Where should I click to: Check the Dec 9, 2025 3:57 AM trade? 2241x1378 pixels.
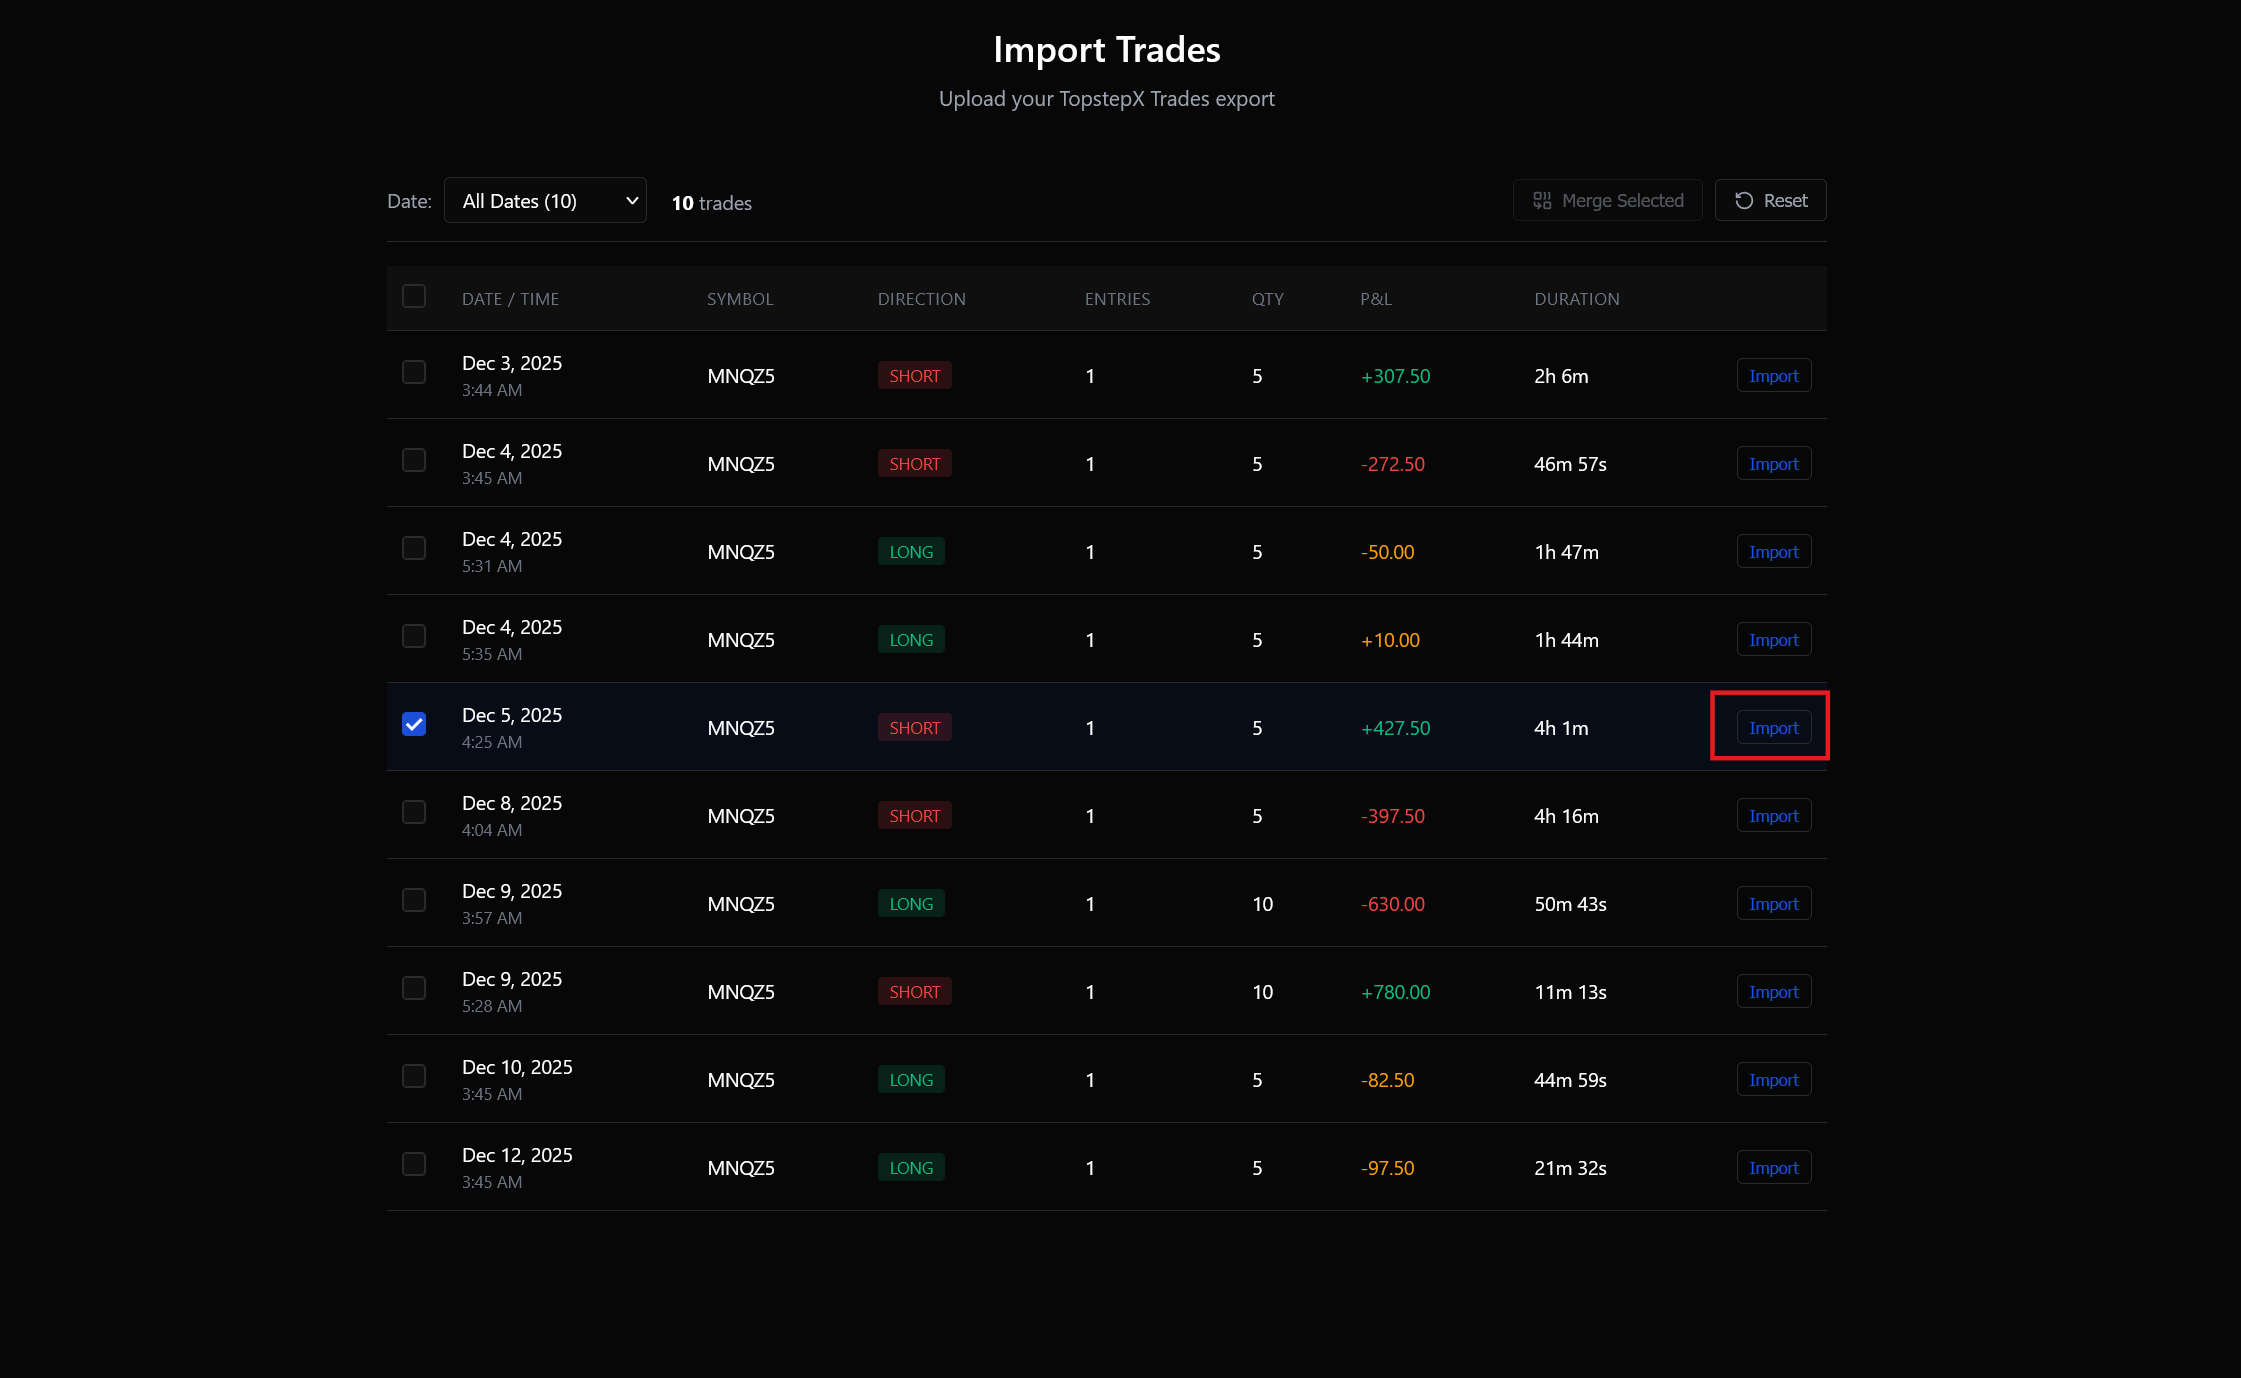pos(414,899)
